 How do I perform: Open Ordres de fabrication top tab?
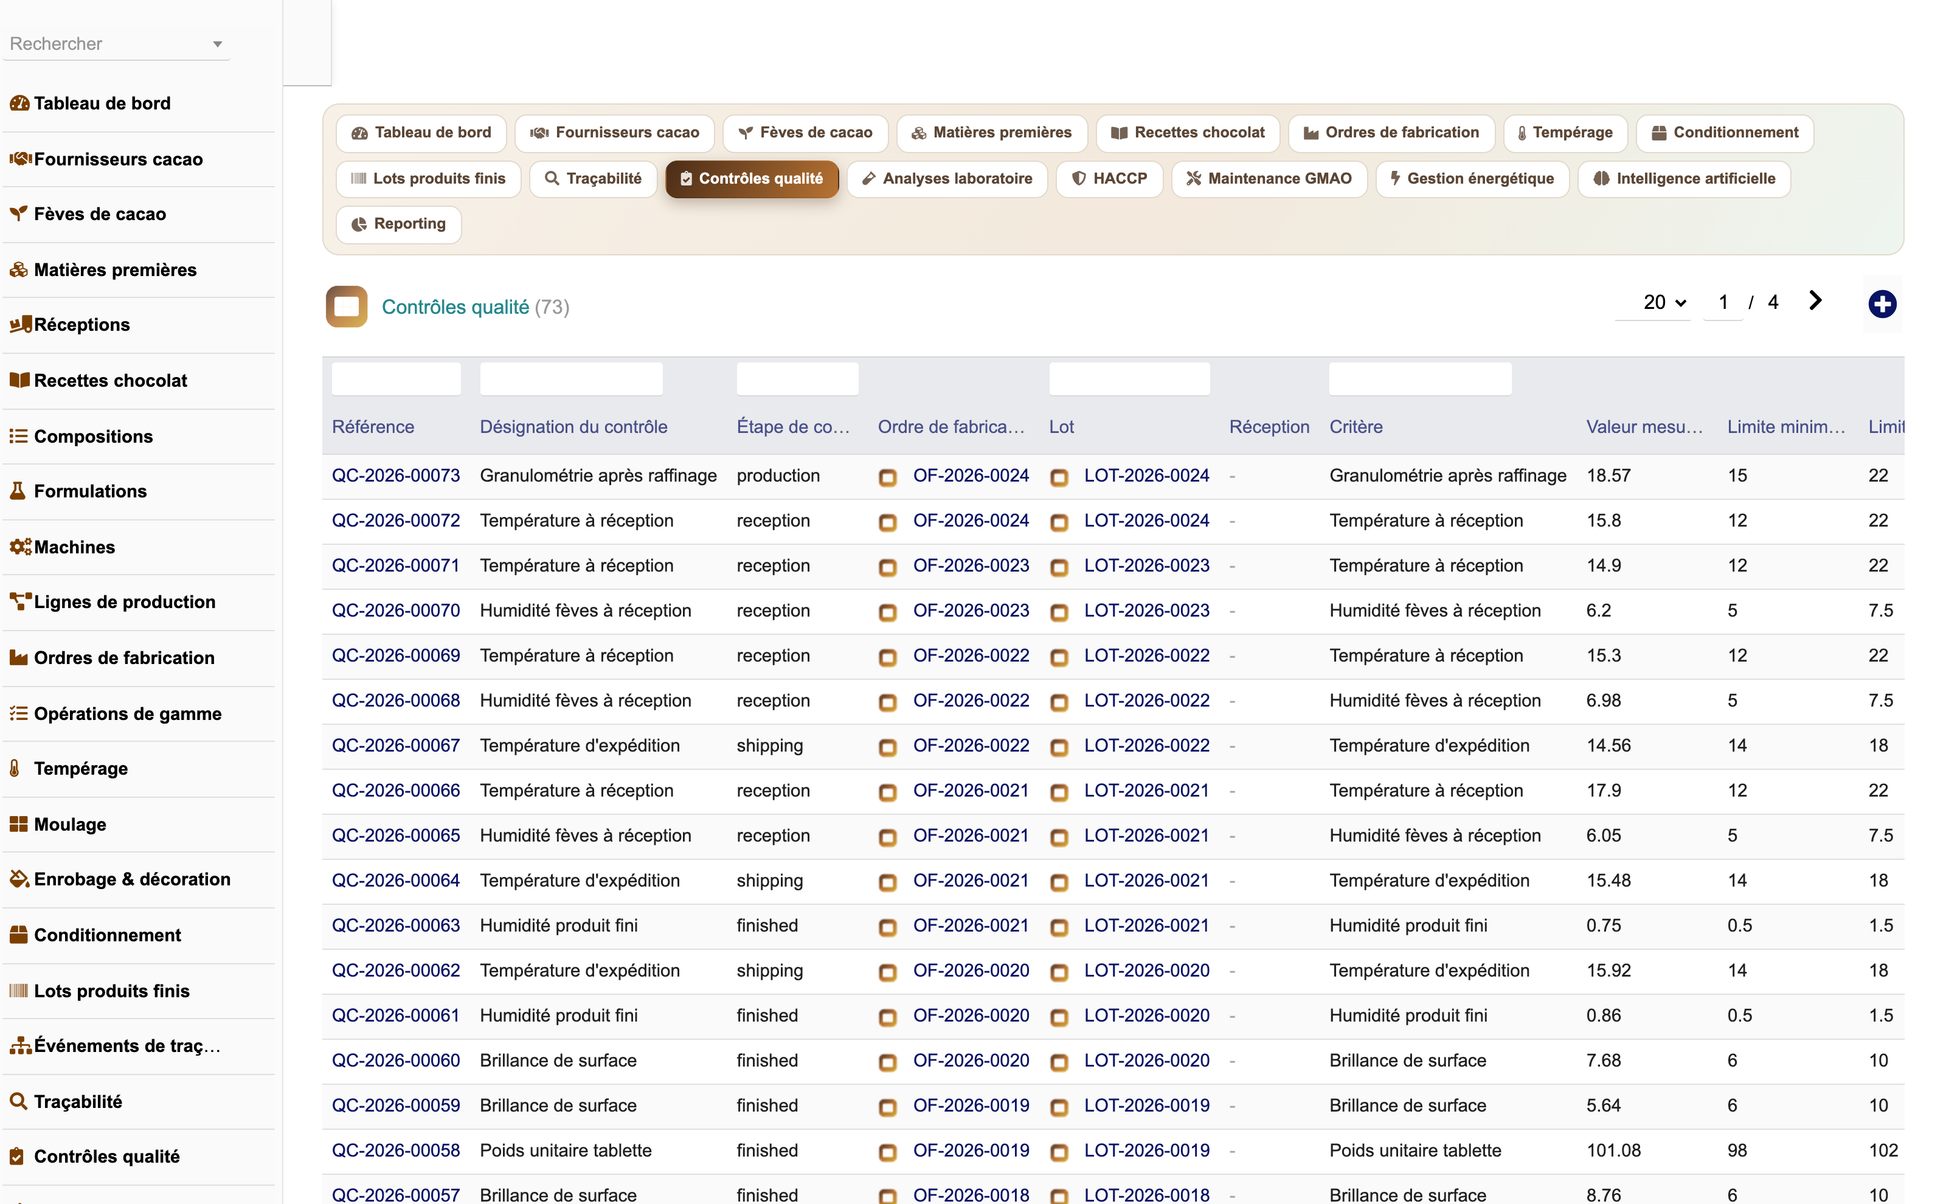click(1391, 133)
